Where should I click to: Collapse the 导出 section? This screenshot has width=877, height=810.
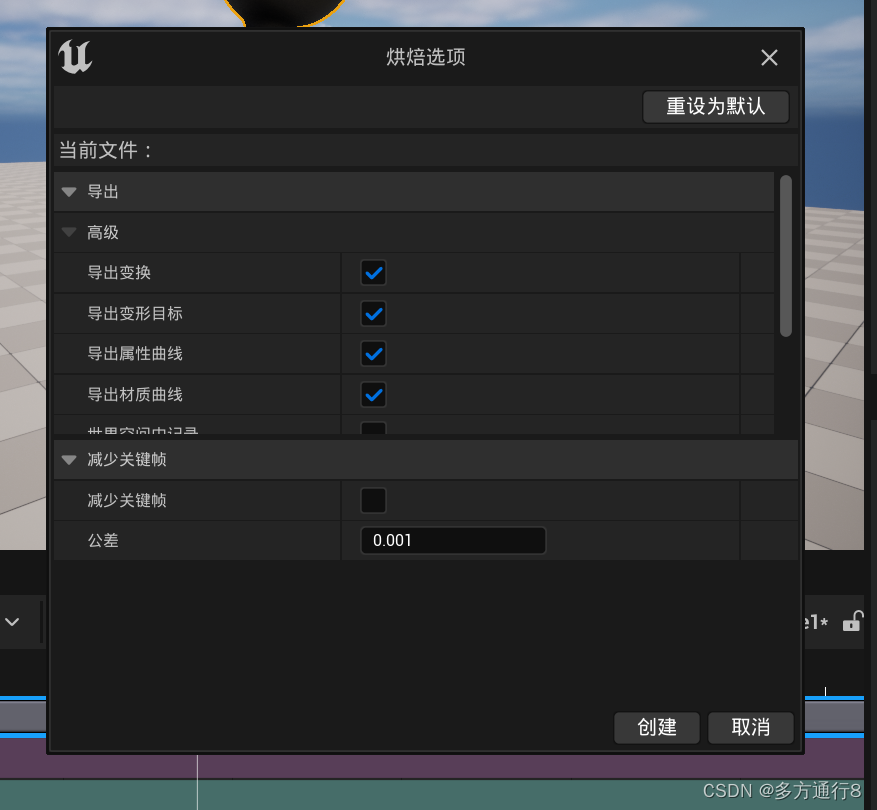(68, 191)
